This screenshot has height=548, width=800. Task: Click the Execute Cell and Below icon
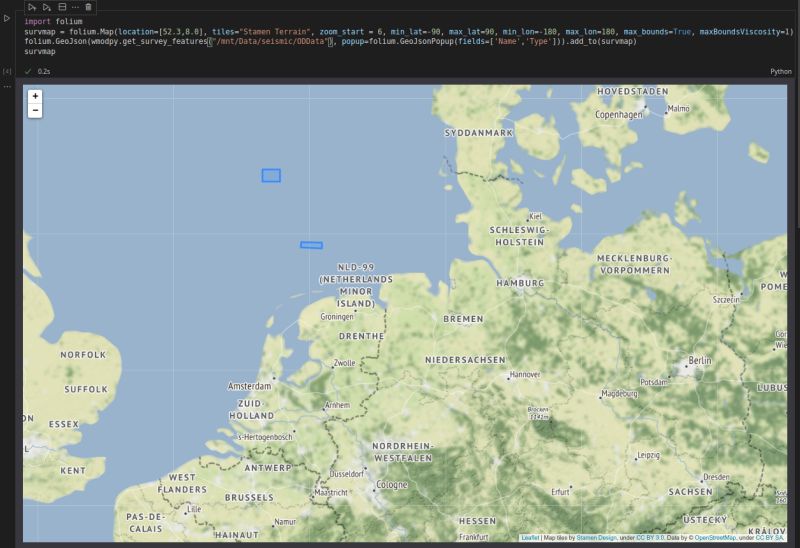[x=47, y=7]
